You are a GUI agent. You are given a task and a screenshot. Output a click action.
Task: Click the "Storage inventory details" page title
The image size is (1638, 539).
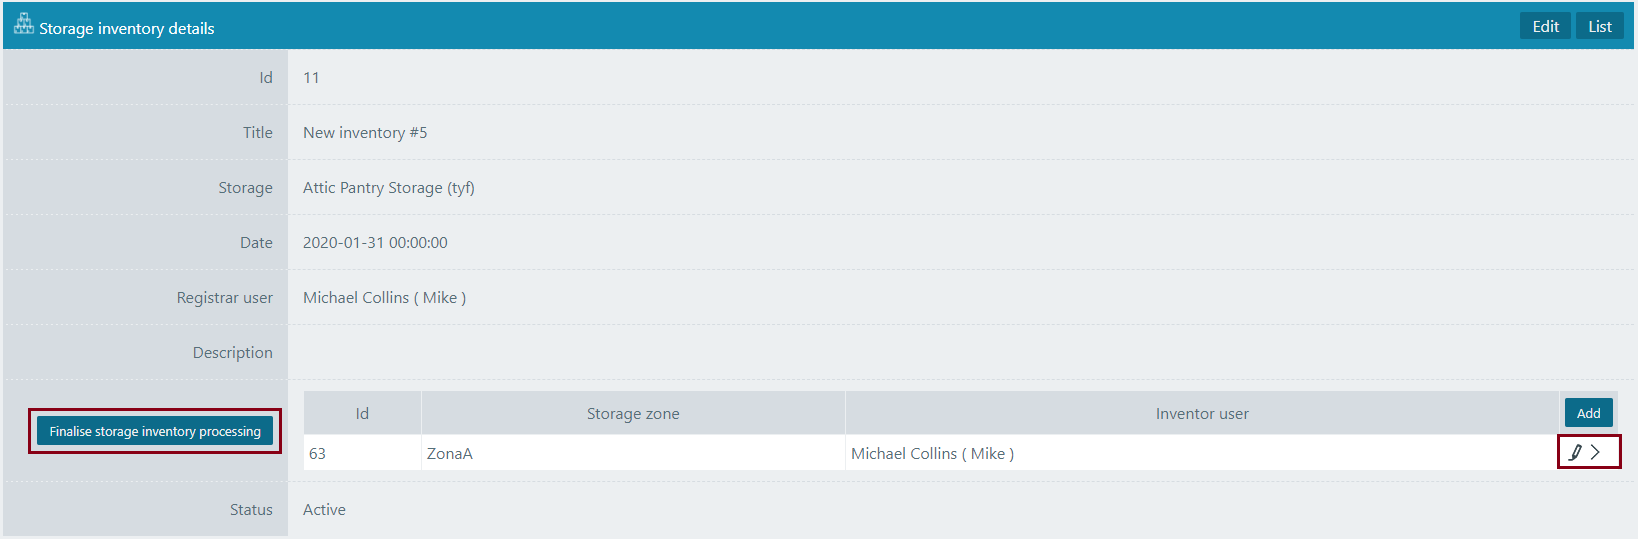point(127,29)
